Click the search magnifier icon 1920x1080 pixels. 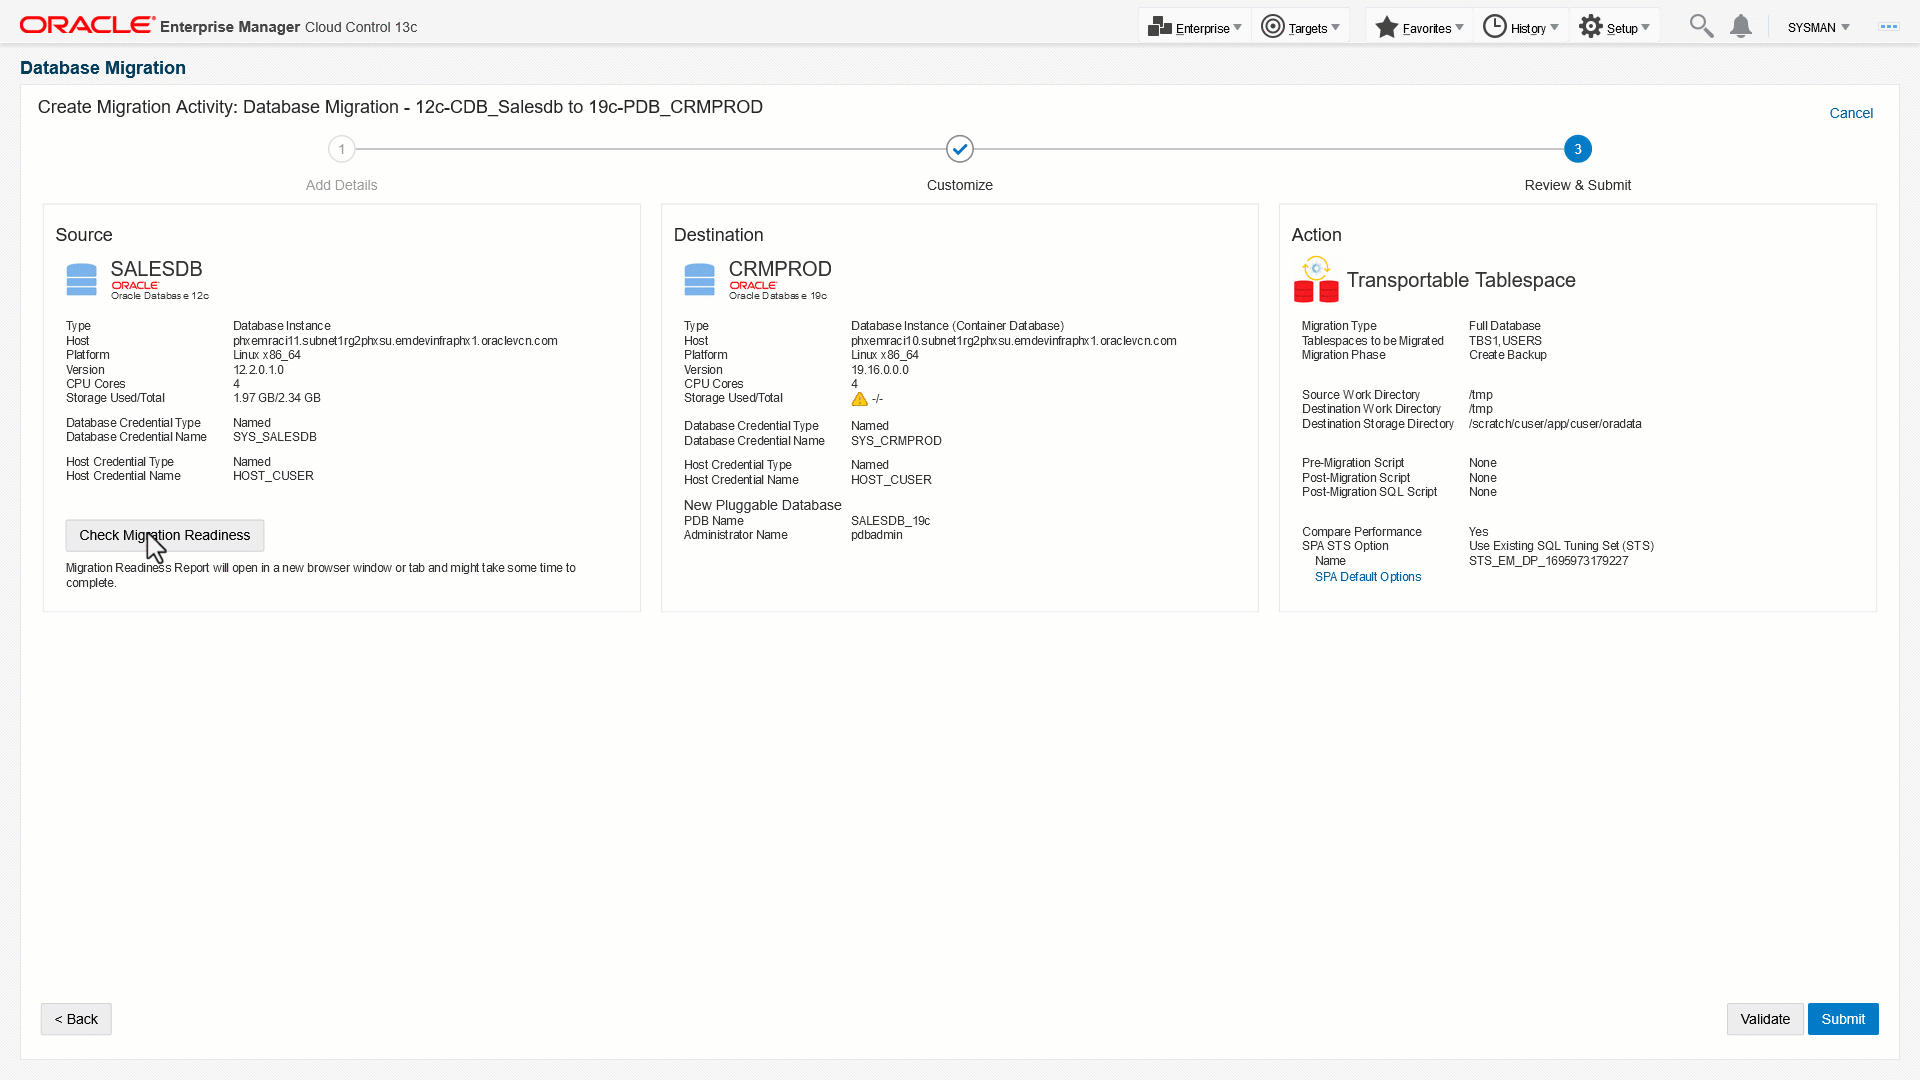coord(1700,26)
